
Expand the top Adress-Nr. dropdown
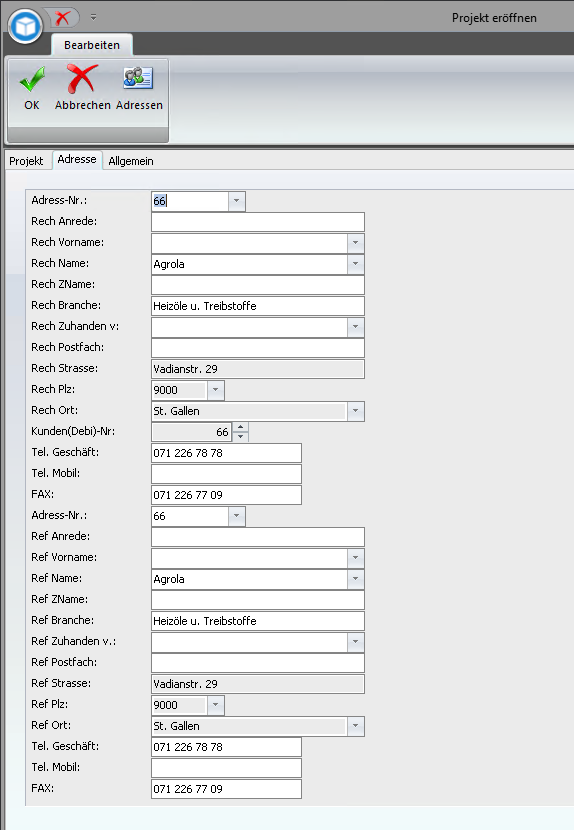[x=236, y=201]
